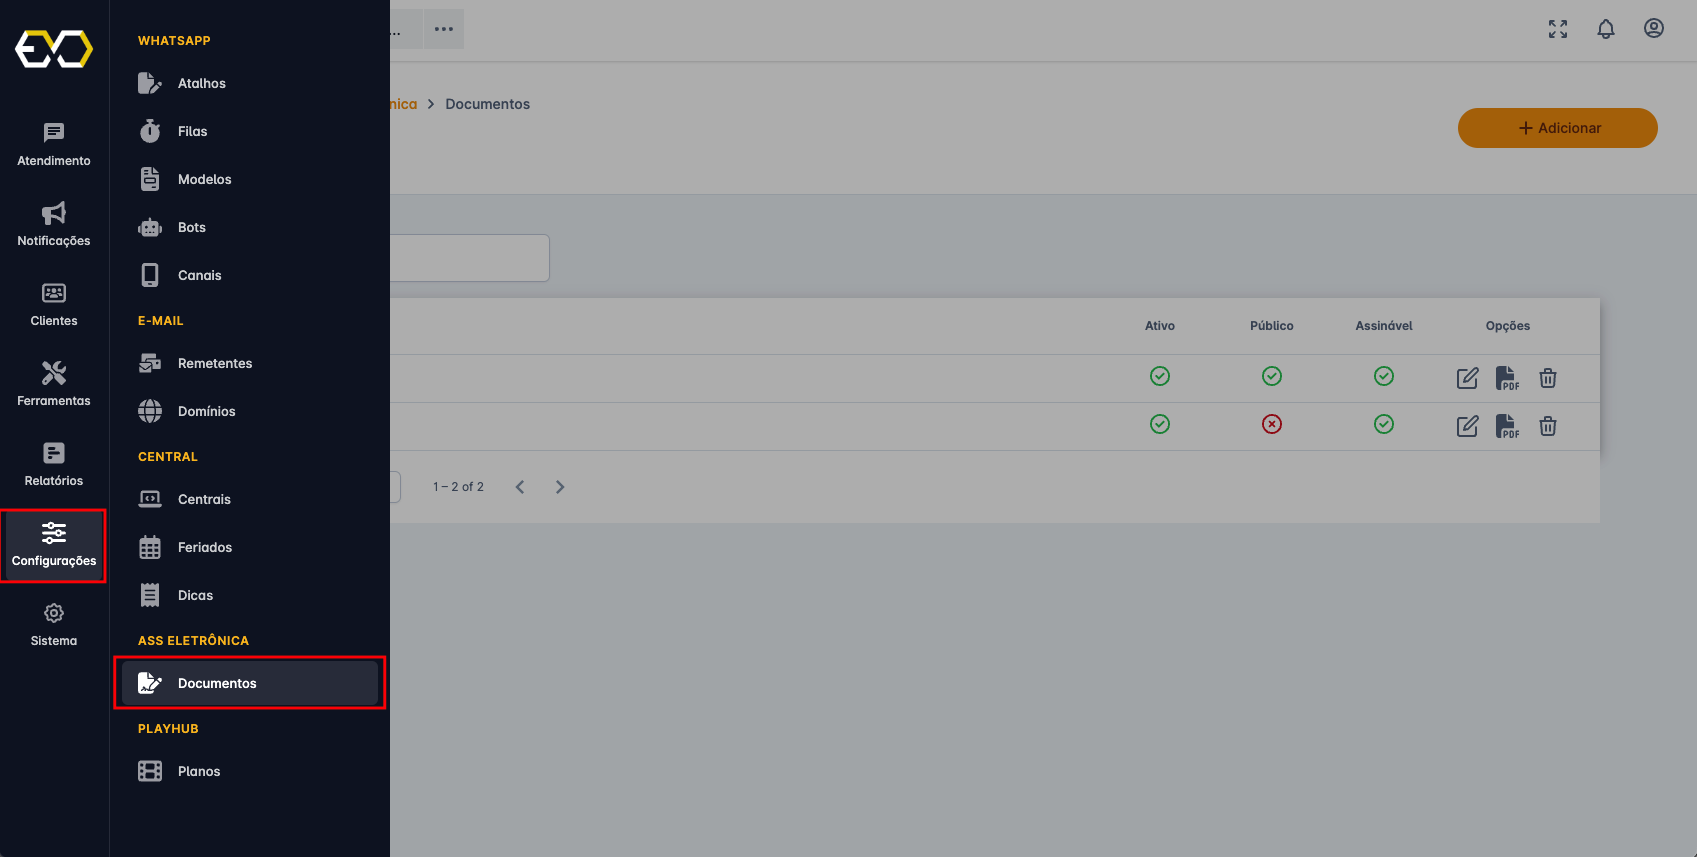This screenshot has height=857, width=1697.
Task: Open the notifications bell
Action: pyautogui.click(x=1606, y=29)
